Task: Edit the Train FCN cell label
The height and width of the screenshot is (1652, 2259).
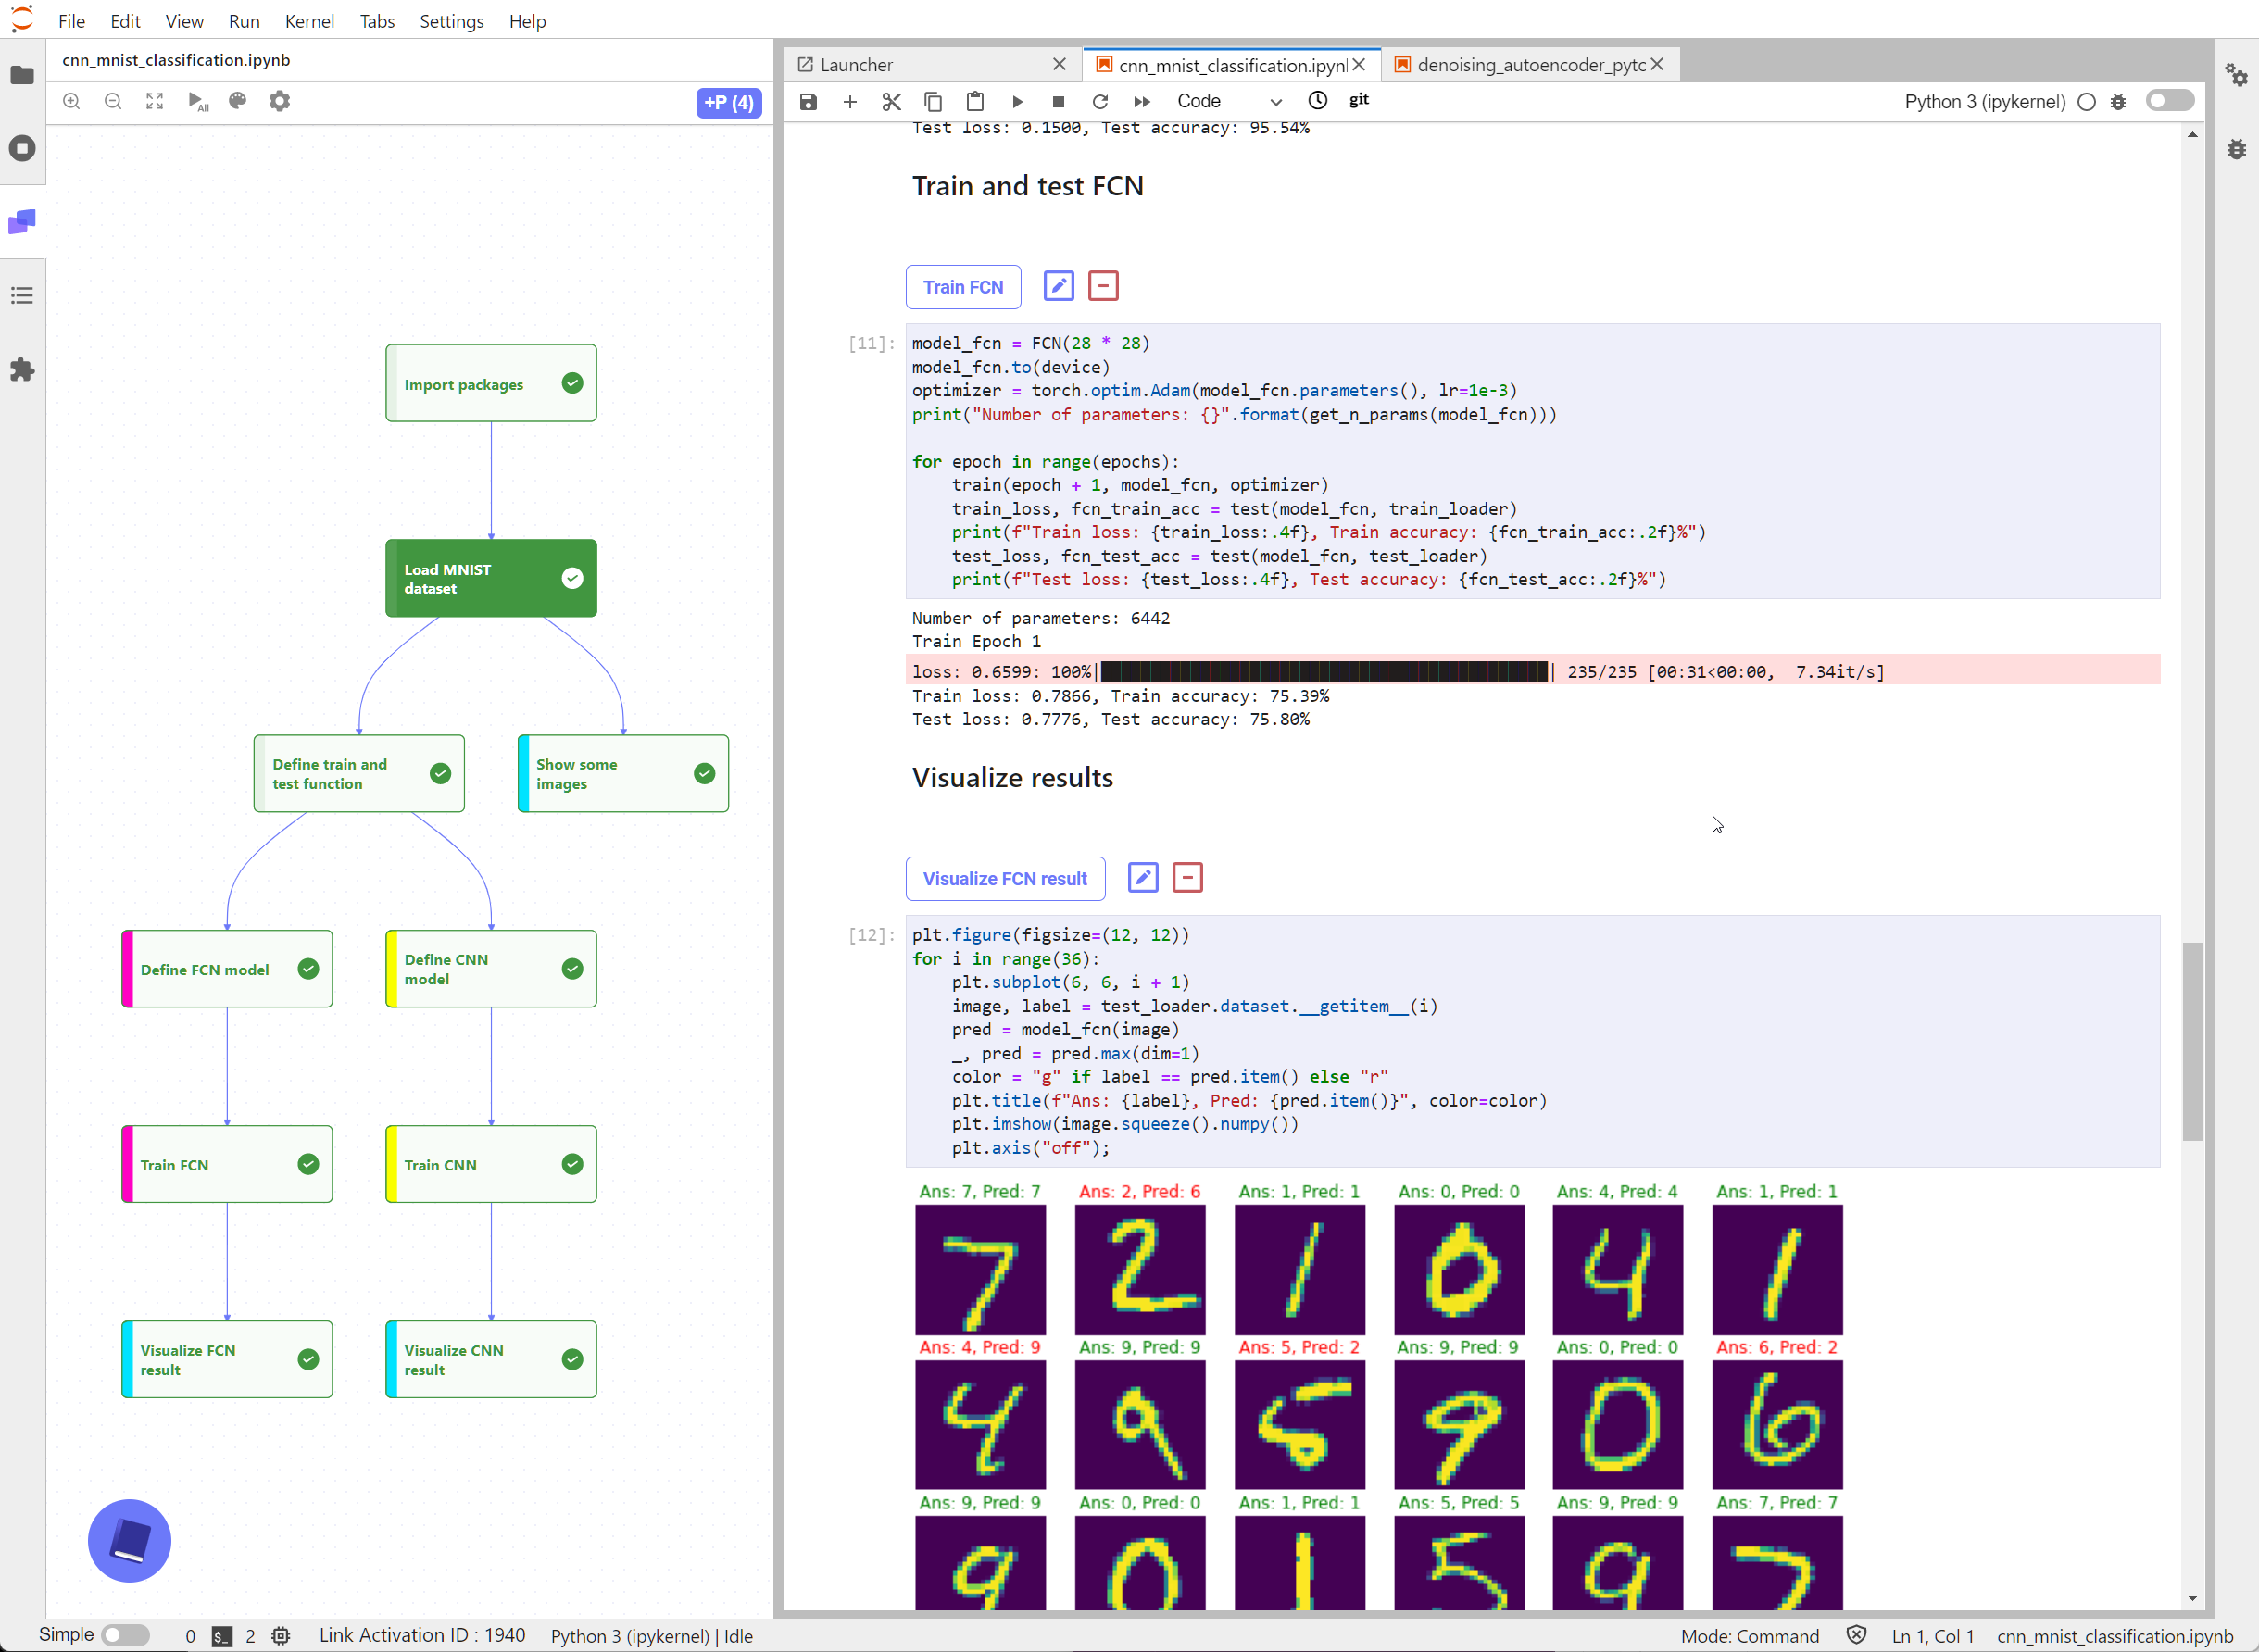Action: pyautogui.click(x=1058, y=286)
